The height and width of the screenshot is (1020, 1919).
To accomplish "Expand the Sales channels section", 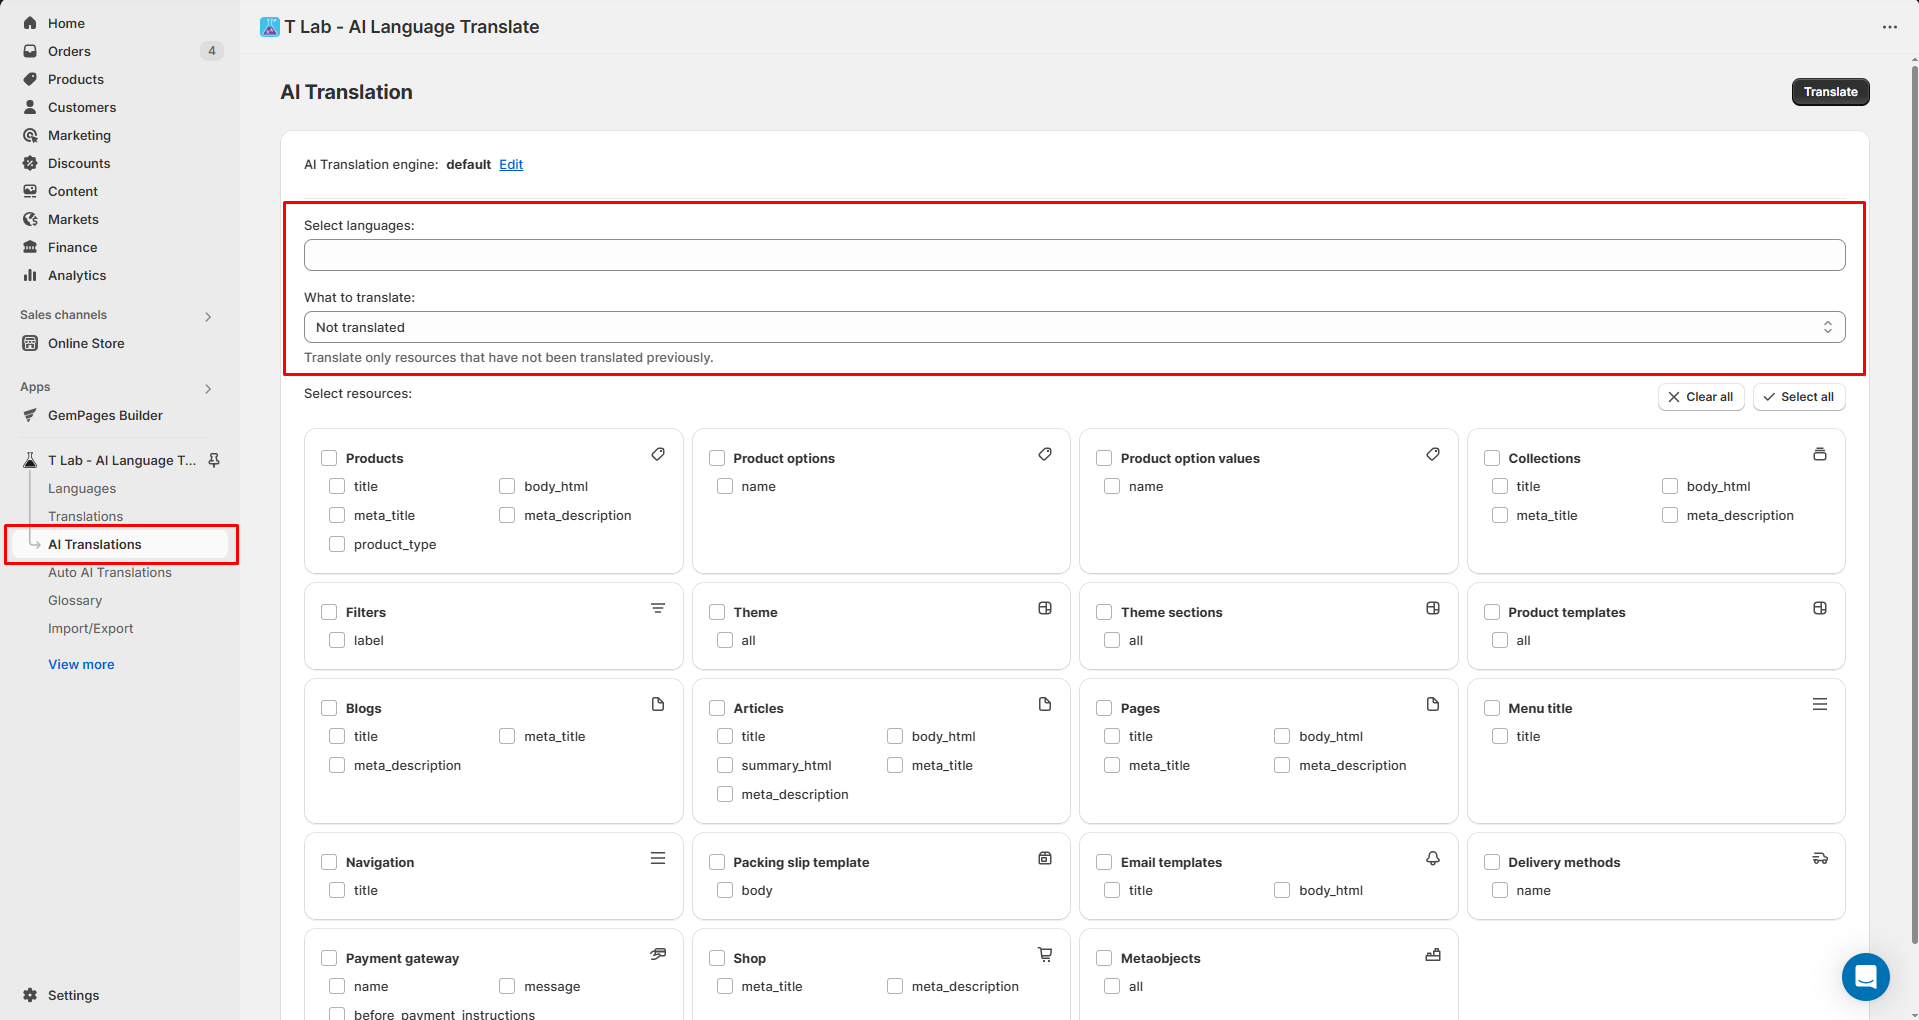I will coord(208,315).
